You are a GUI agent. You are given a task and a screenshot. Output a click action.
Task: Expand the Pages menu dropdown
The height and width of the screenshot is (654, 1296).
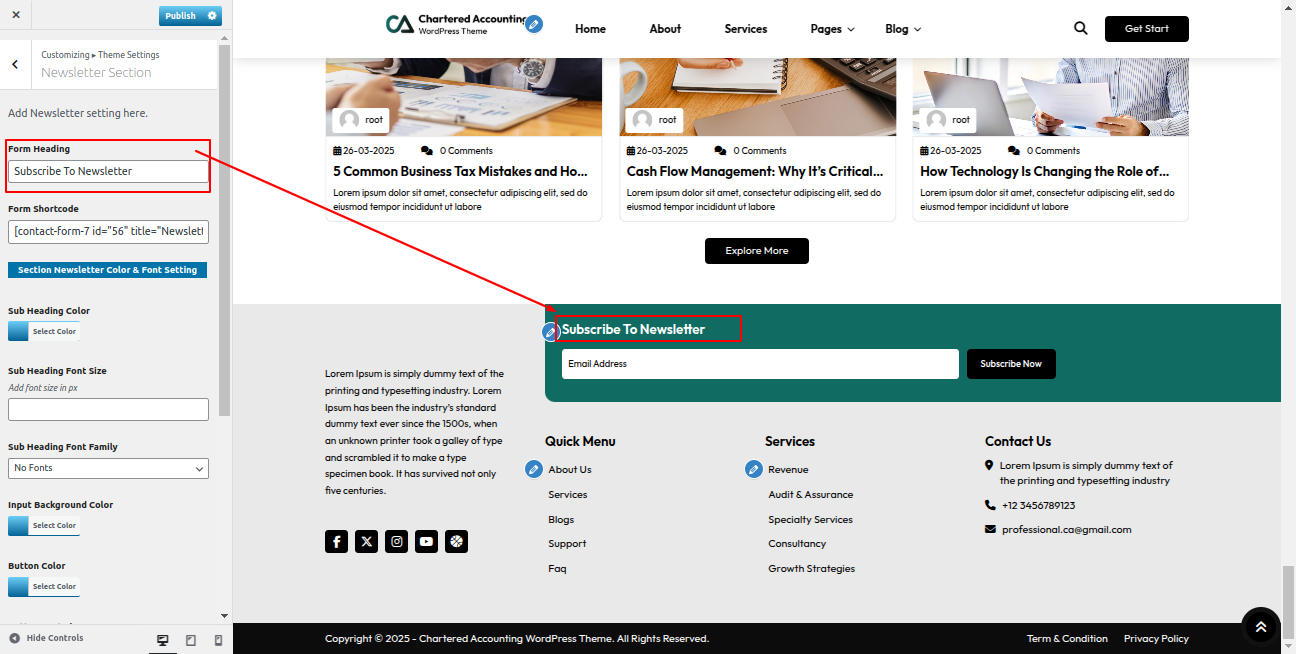click(832, 29)
